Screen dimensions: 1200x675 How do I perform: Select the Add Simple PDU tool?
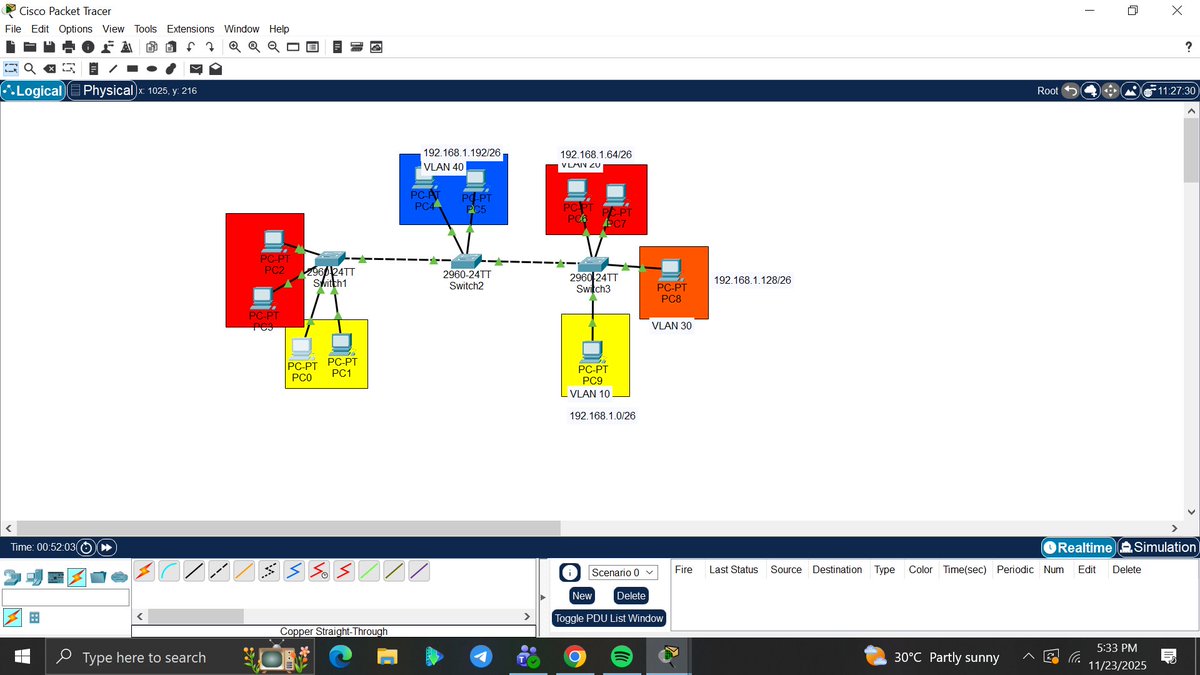pos(195,68)
